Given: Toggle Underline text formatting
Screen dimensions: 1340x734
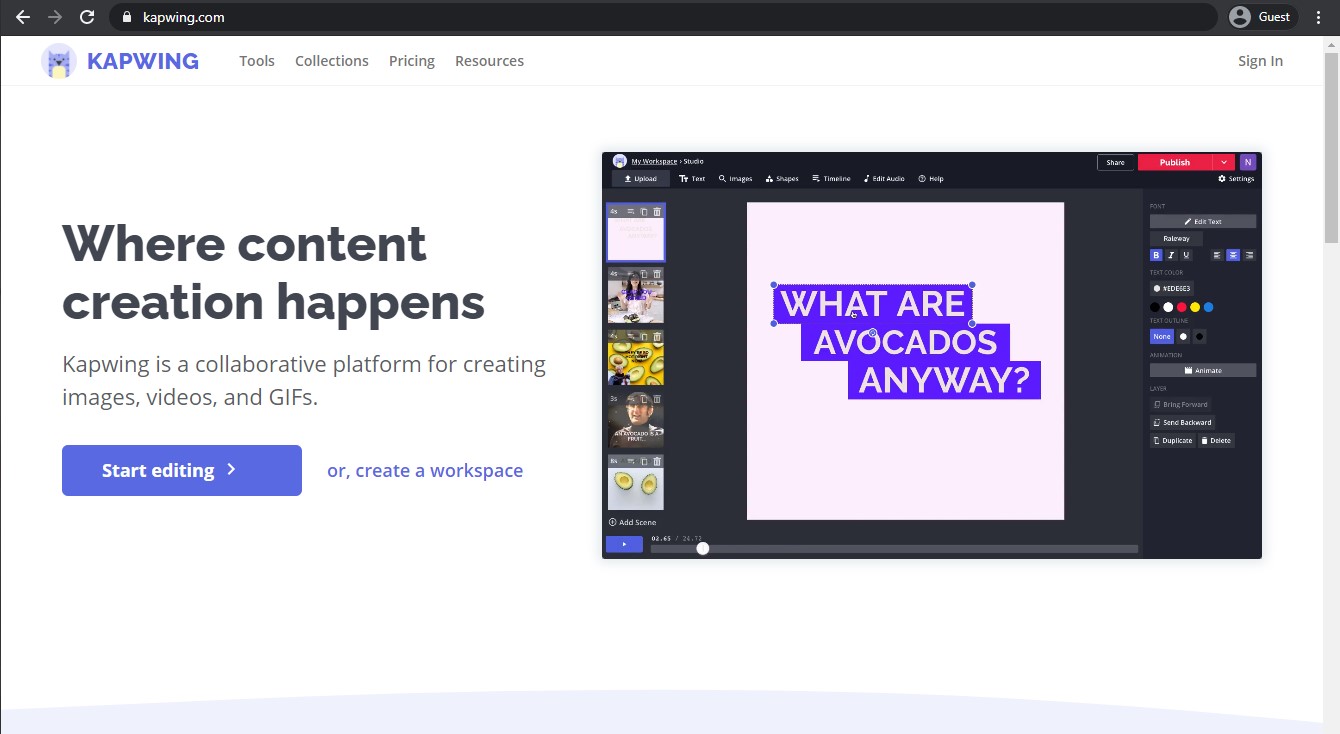Looking at the screenshot, I should point(1186,255).
